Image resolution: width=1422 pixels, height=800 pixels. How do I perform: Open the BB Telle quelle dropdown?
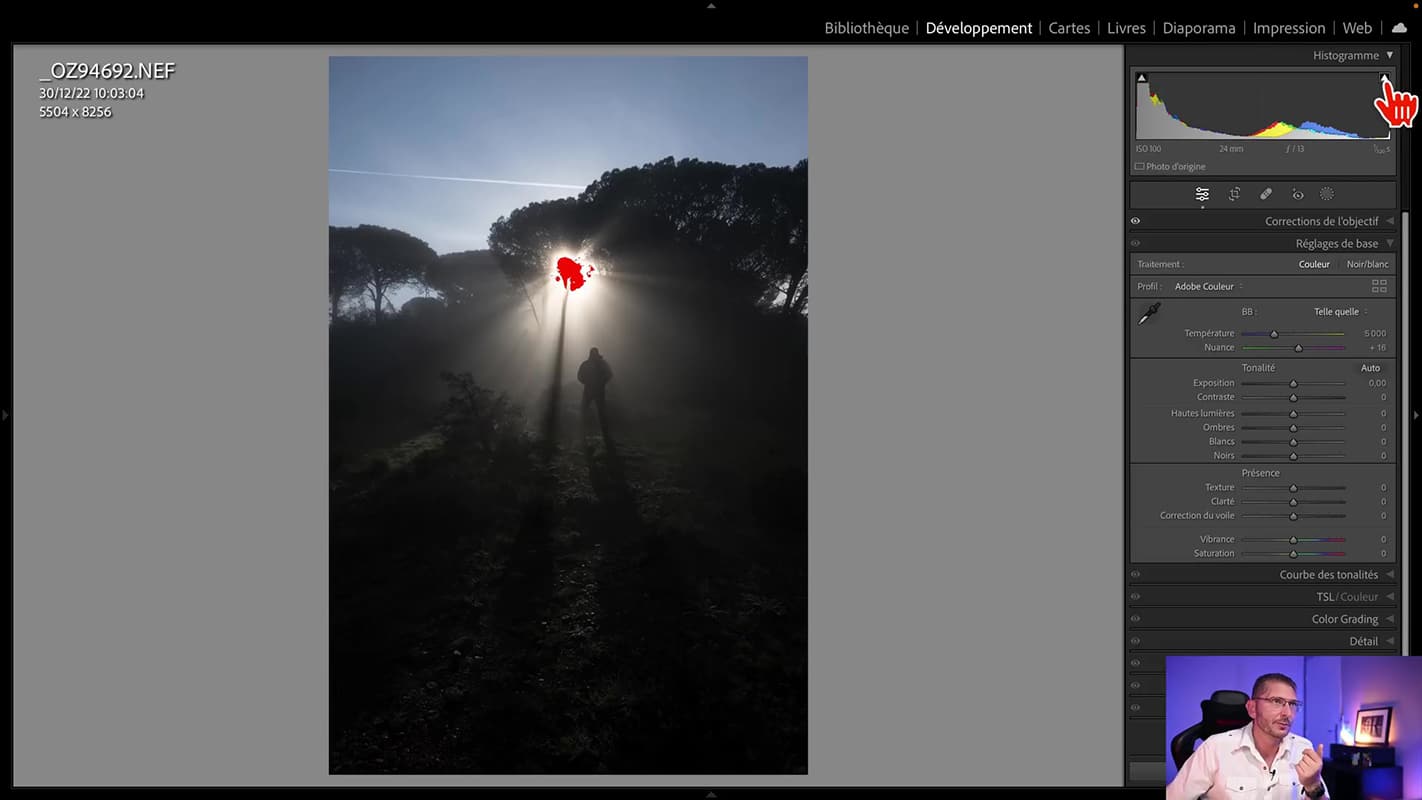(x=1340, y=311)
